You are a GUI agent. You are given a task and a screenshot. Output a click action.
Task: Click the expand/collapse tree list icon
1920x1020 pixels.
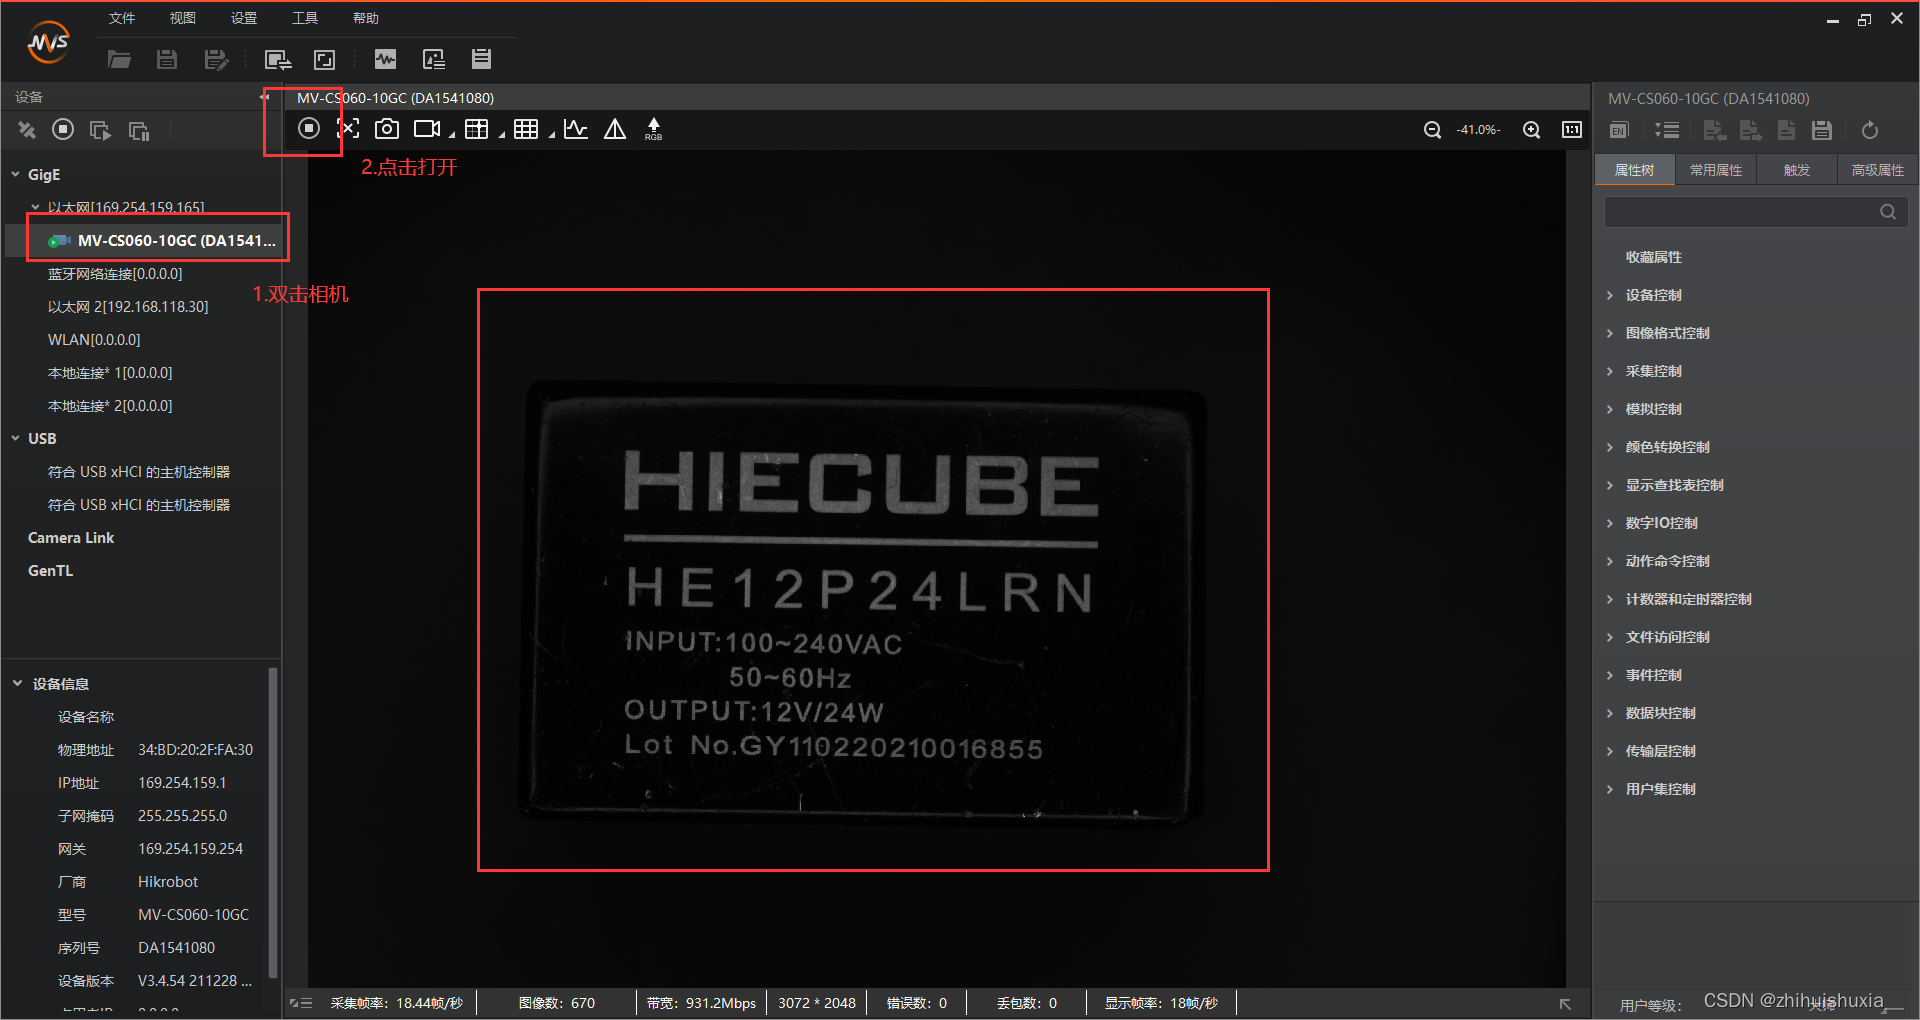[x=1667, y=130]
